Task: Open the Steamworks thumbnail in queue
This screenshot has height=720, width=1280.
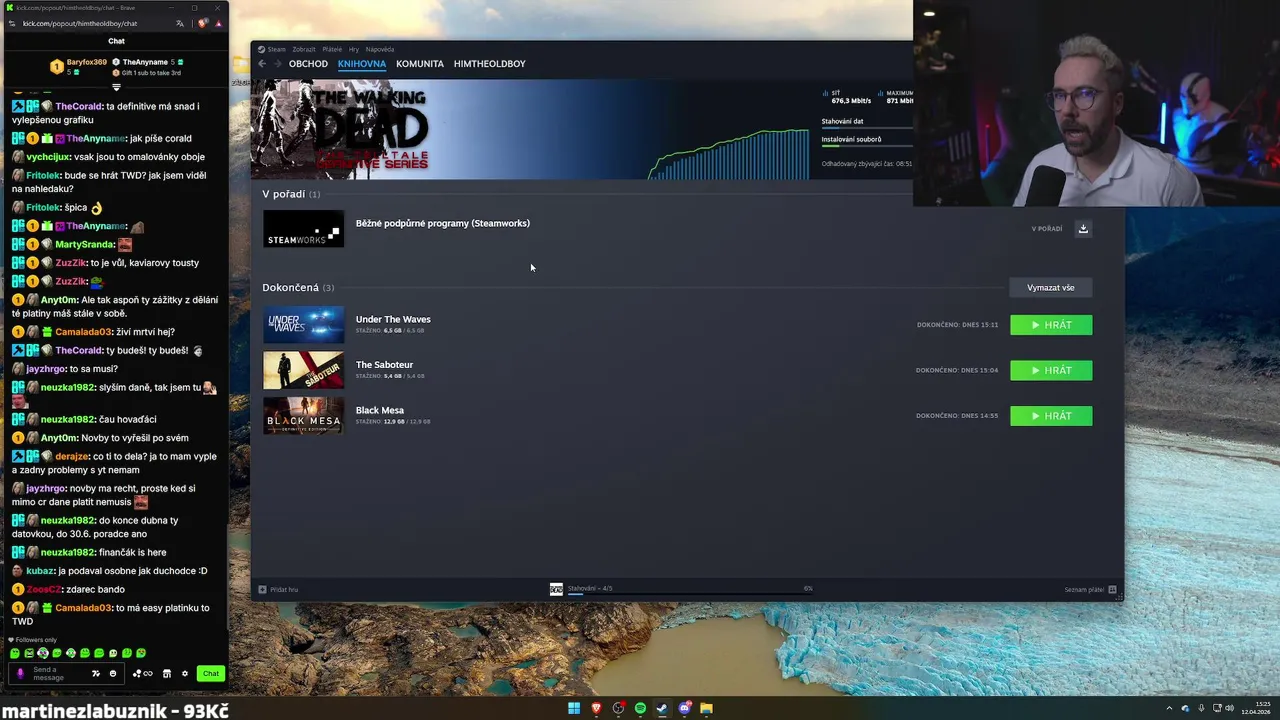Action: click(x=303, y=229)
